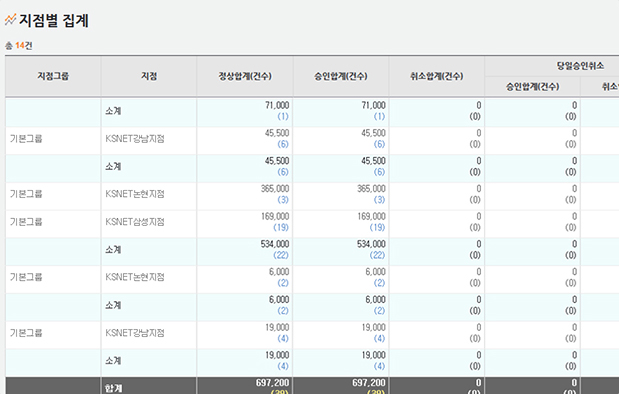Open (19) count link in 정상합계 for KSNET삼성지점
The width and height of the screenshot is (619, 394).
coord(281,227)
